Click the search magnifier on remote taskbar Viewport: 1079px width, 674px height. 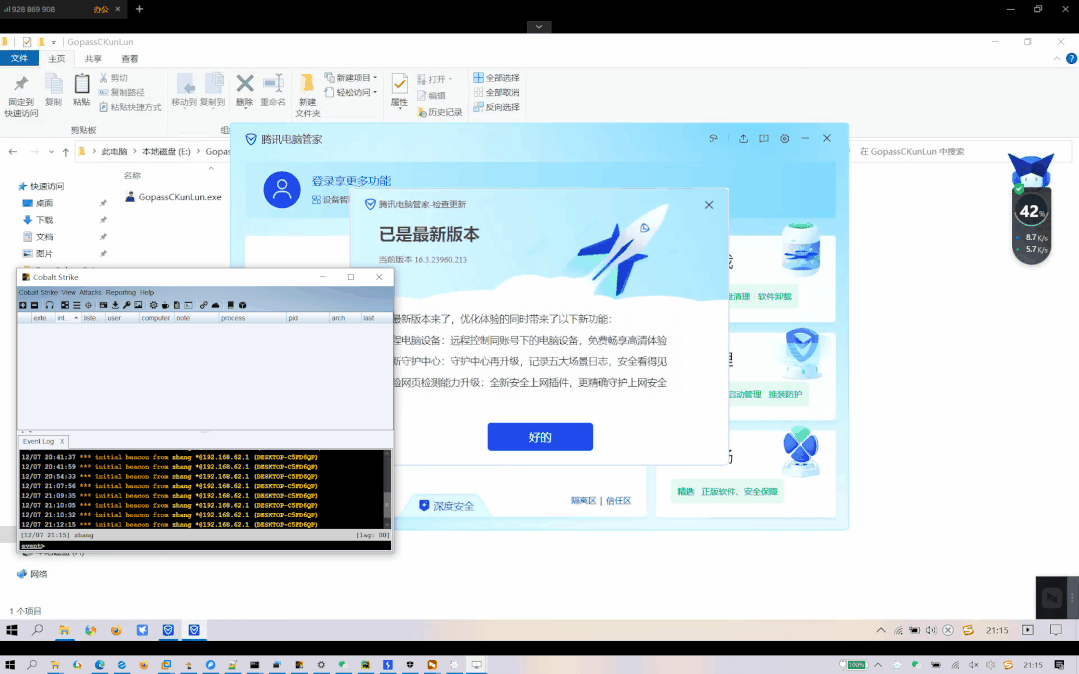click(37, 630)
